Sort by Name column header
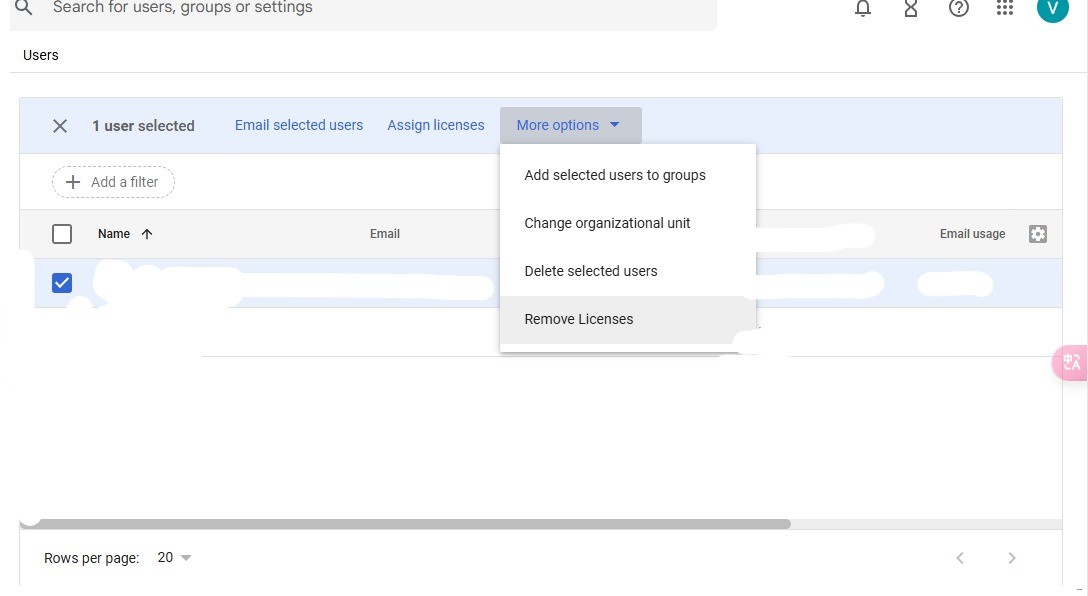This screenshot has height=596, width=1088. point(115,234)
